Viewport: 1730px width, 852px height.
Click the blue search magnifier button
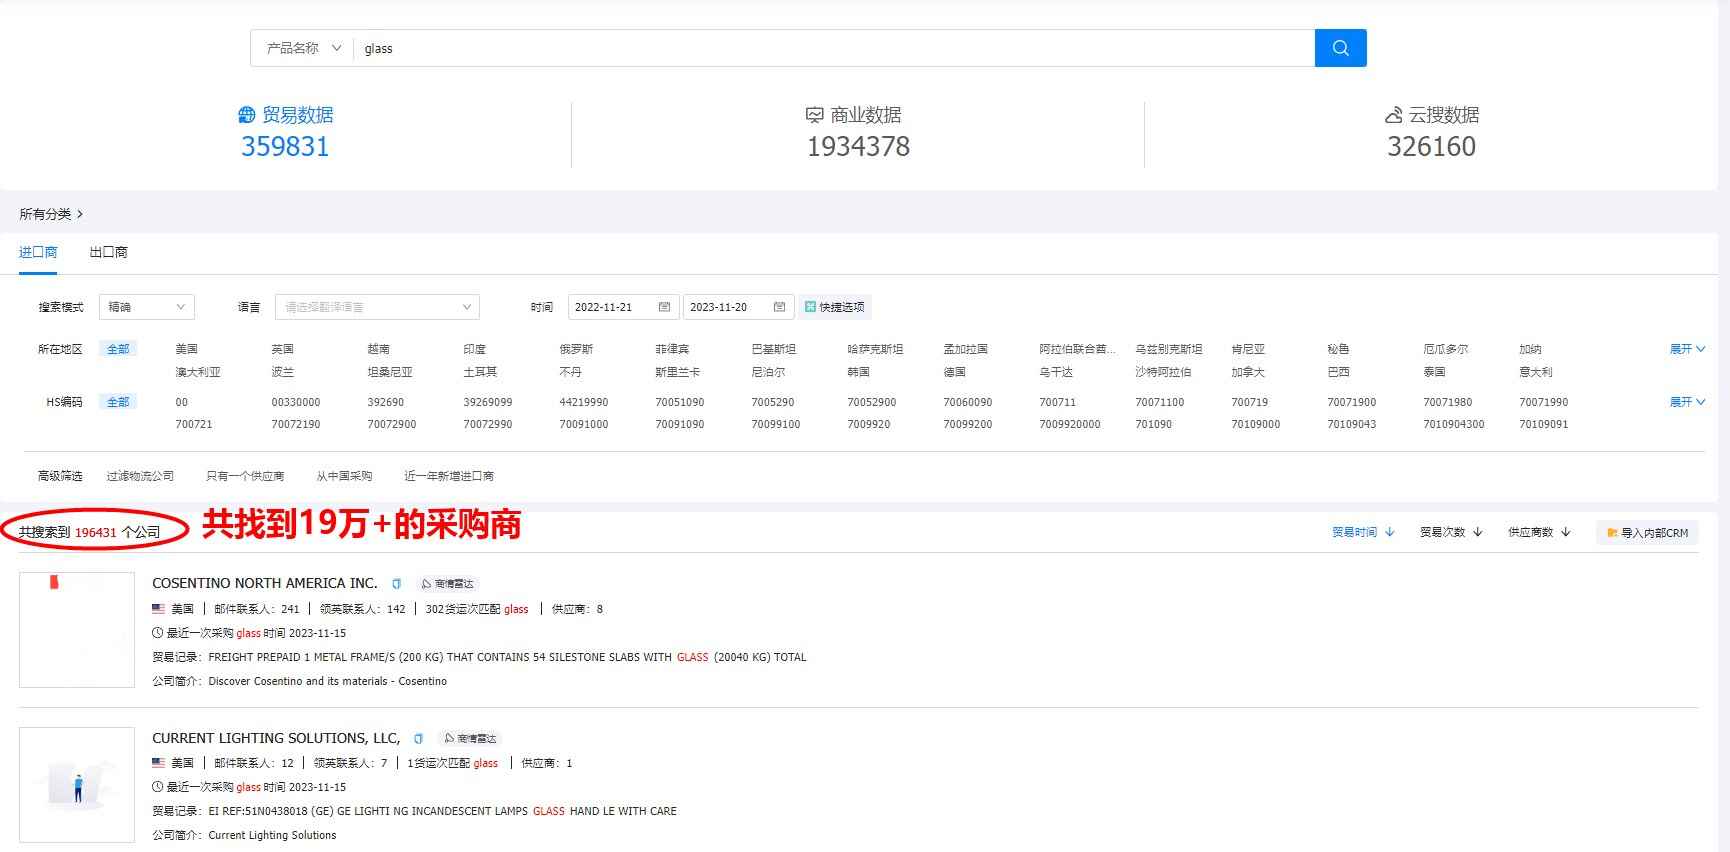(x=1340, y=48)
